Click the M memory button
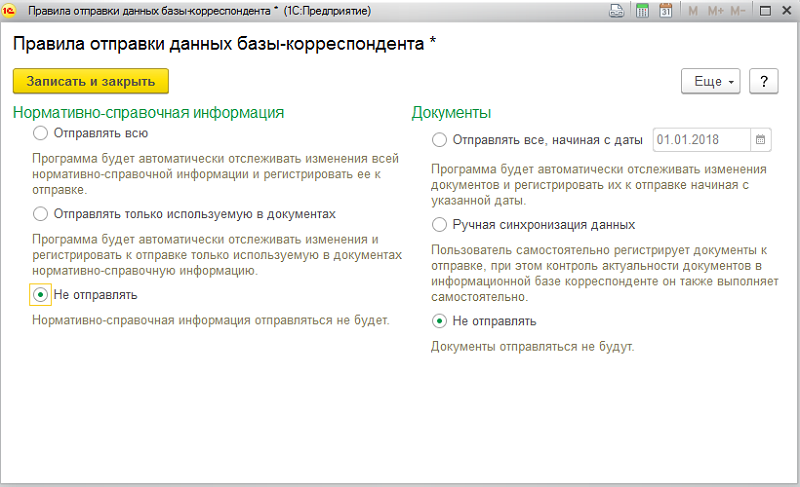 pos(693,11)
